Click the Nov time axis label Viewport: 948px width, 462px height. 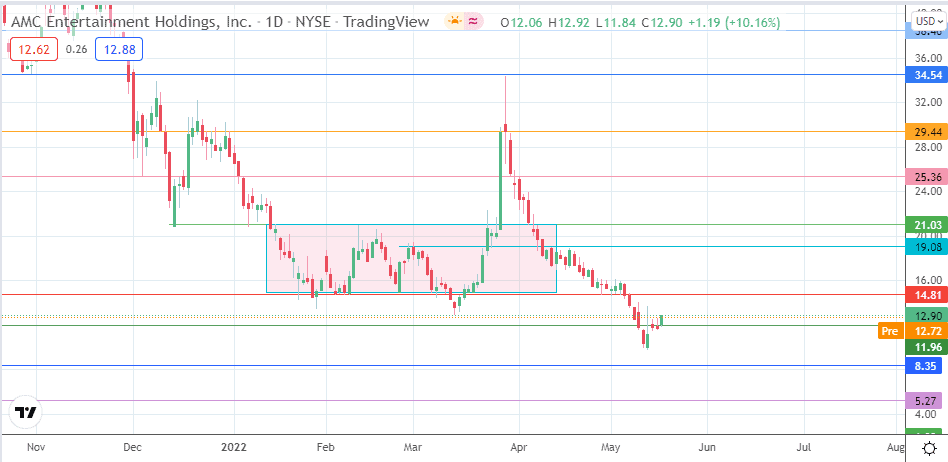[36, 447]
